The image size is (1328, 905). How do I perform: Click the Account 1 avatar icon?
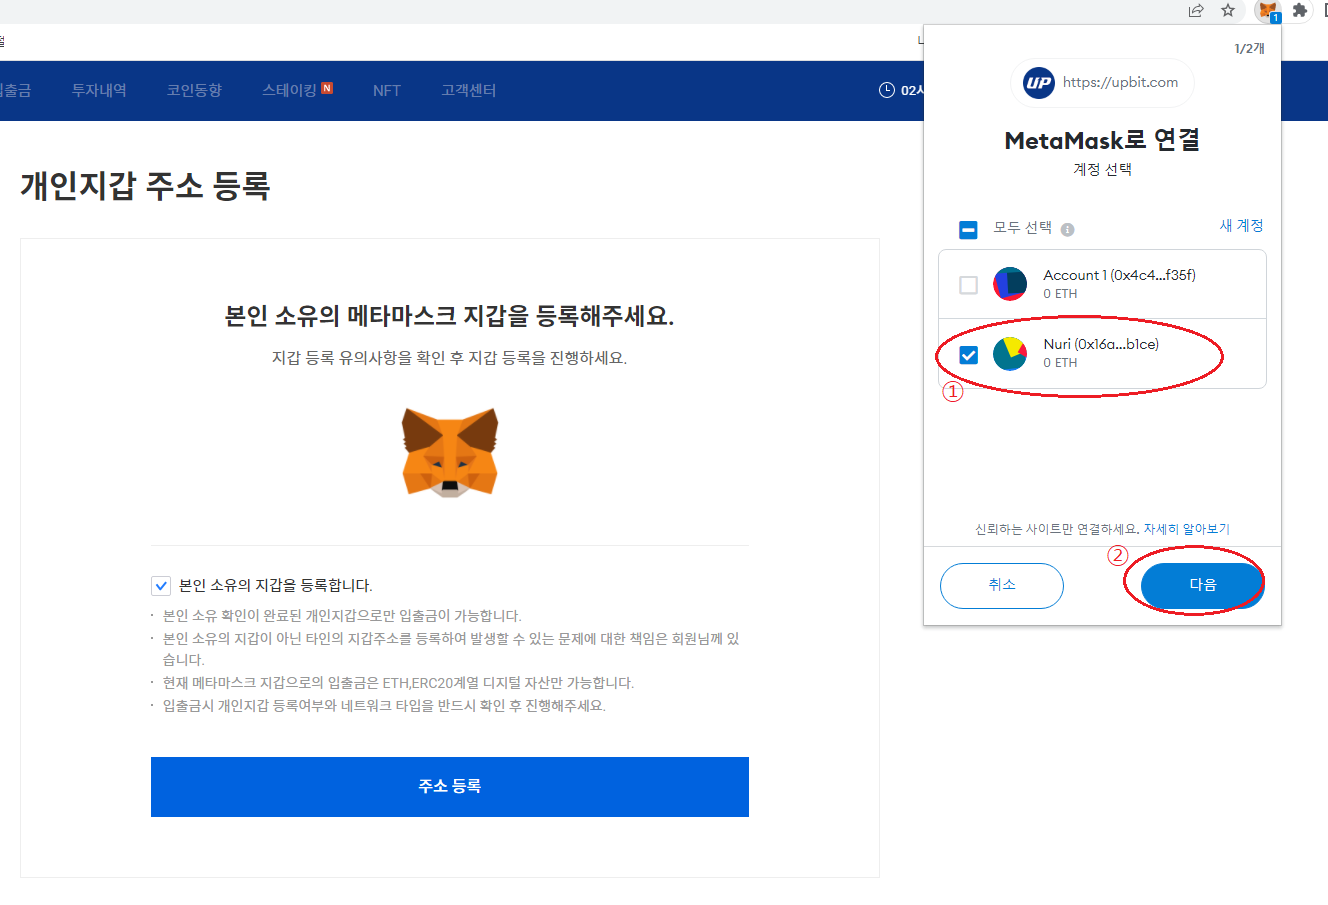coord(1010,284)
